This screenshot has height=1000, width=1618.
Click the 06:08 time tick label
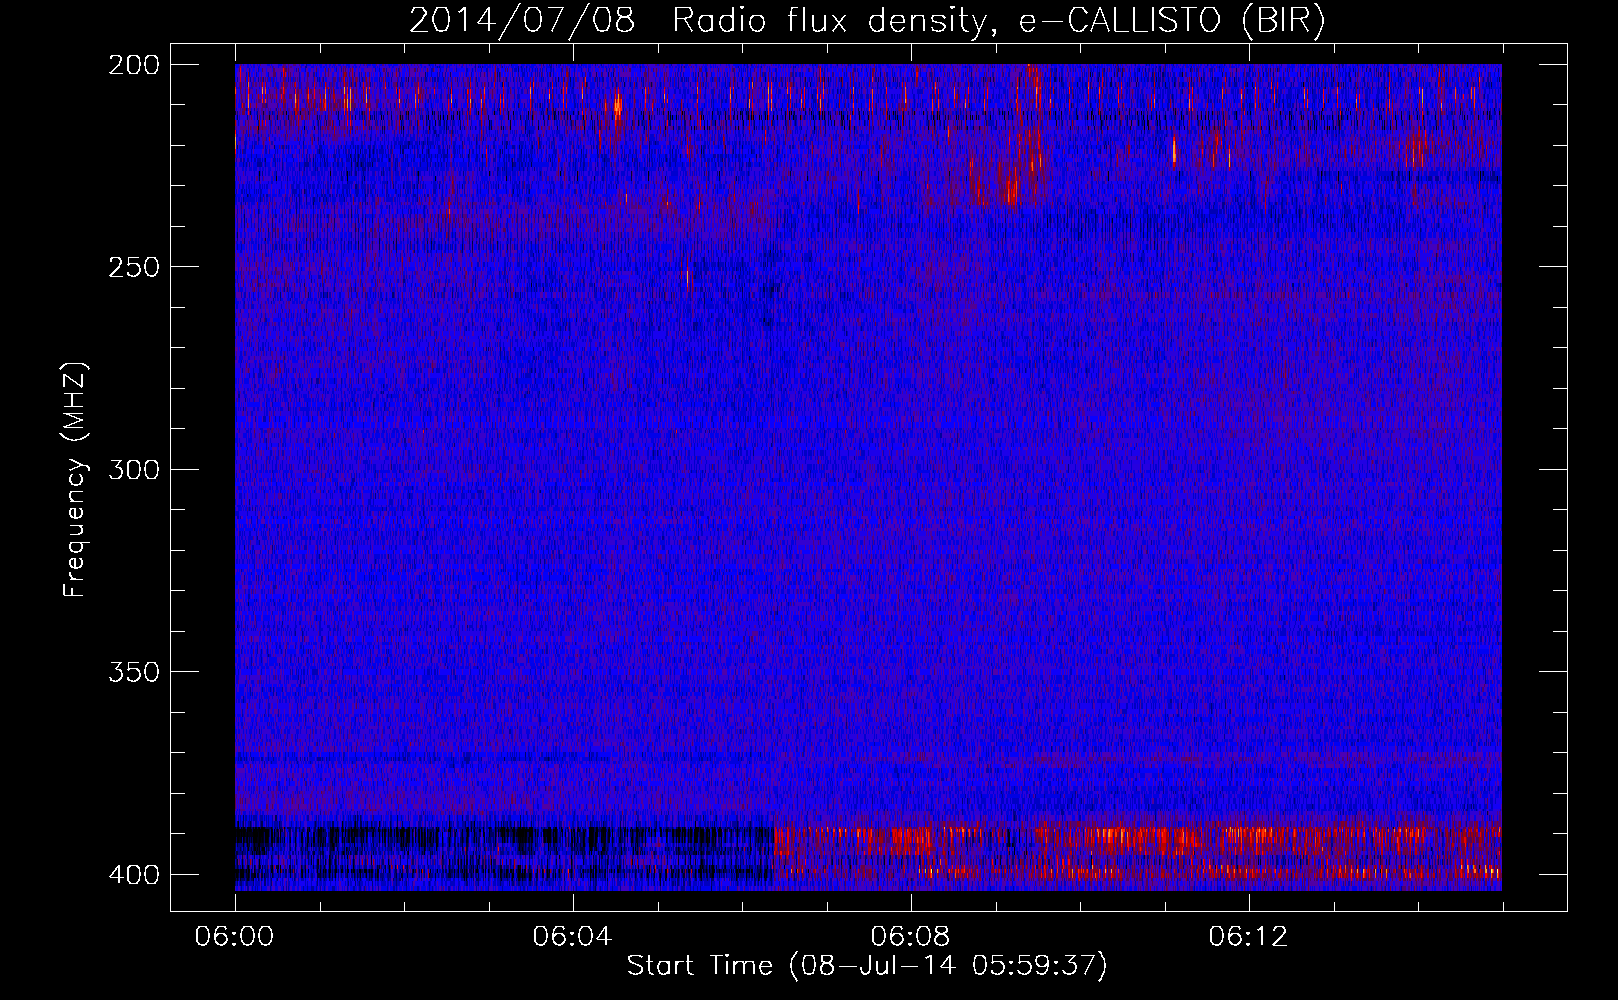(x=910, y=937)
